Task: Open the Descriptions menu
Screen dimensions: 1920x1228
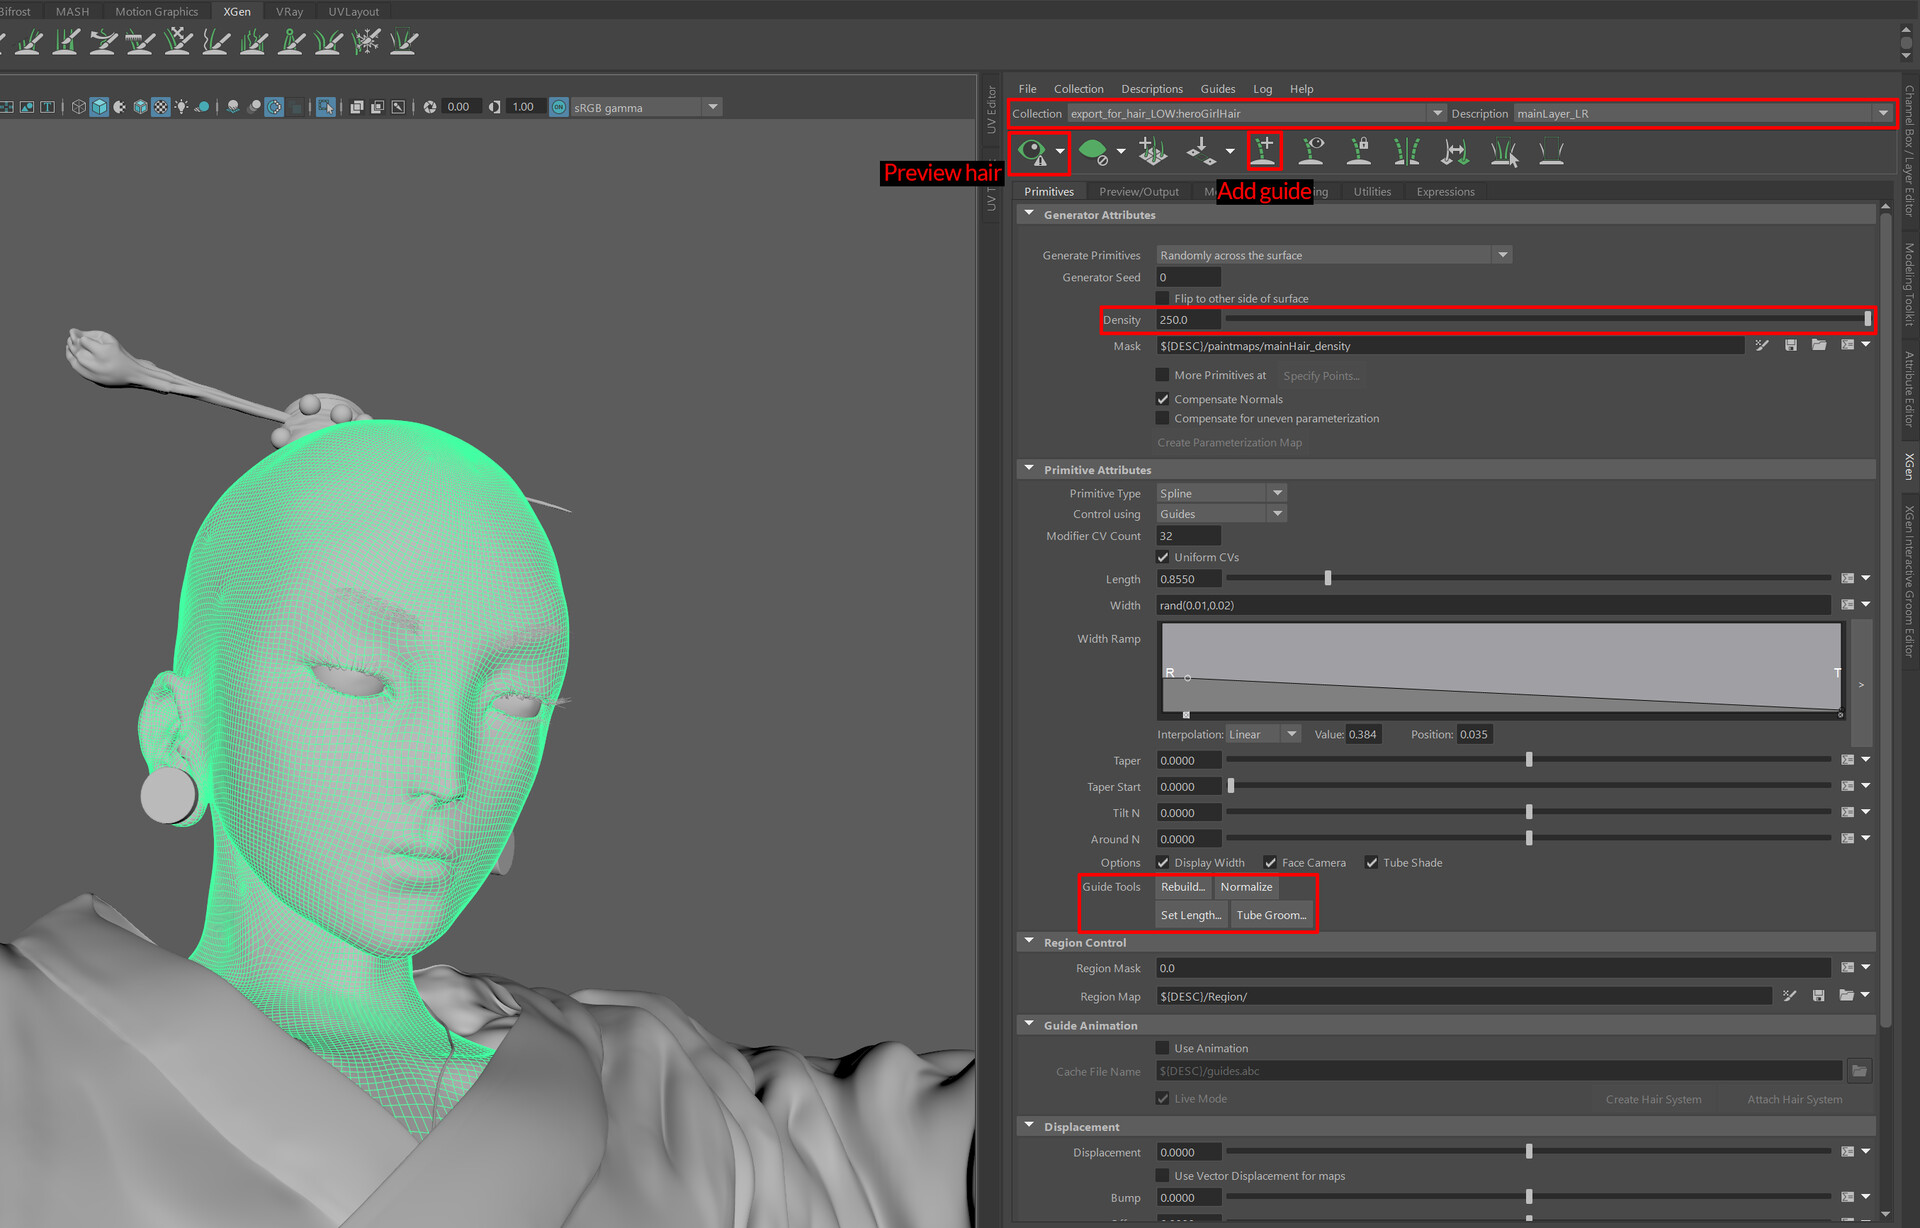Action: (x=1151, y=89)
